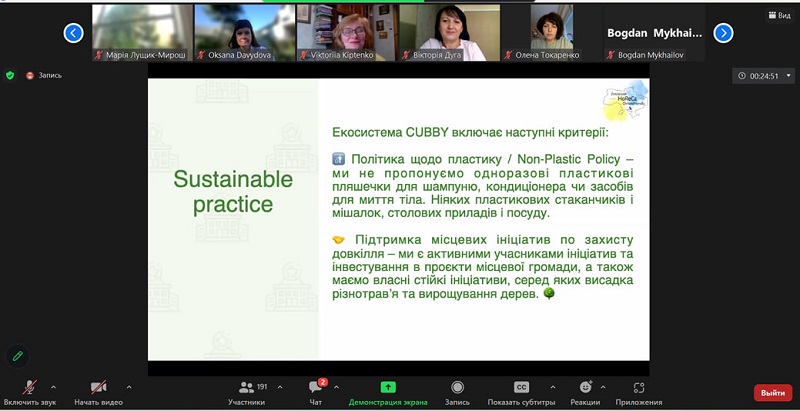Expand the participants options arrow
Viewport: 800px width, 411px height.
(280, 387)
